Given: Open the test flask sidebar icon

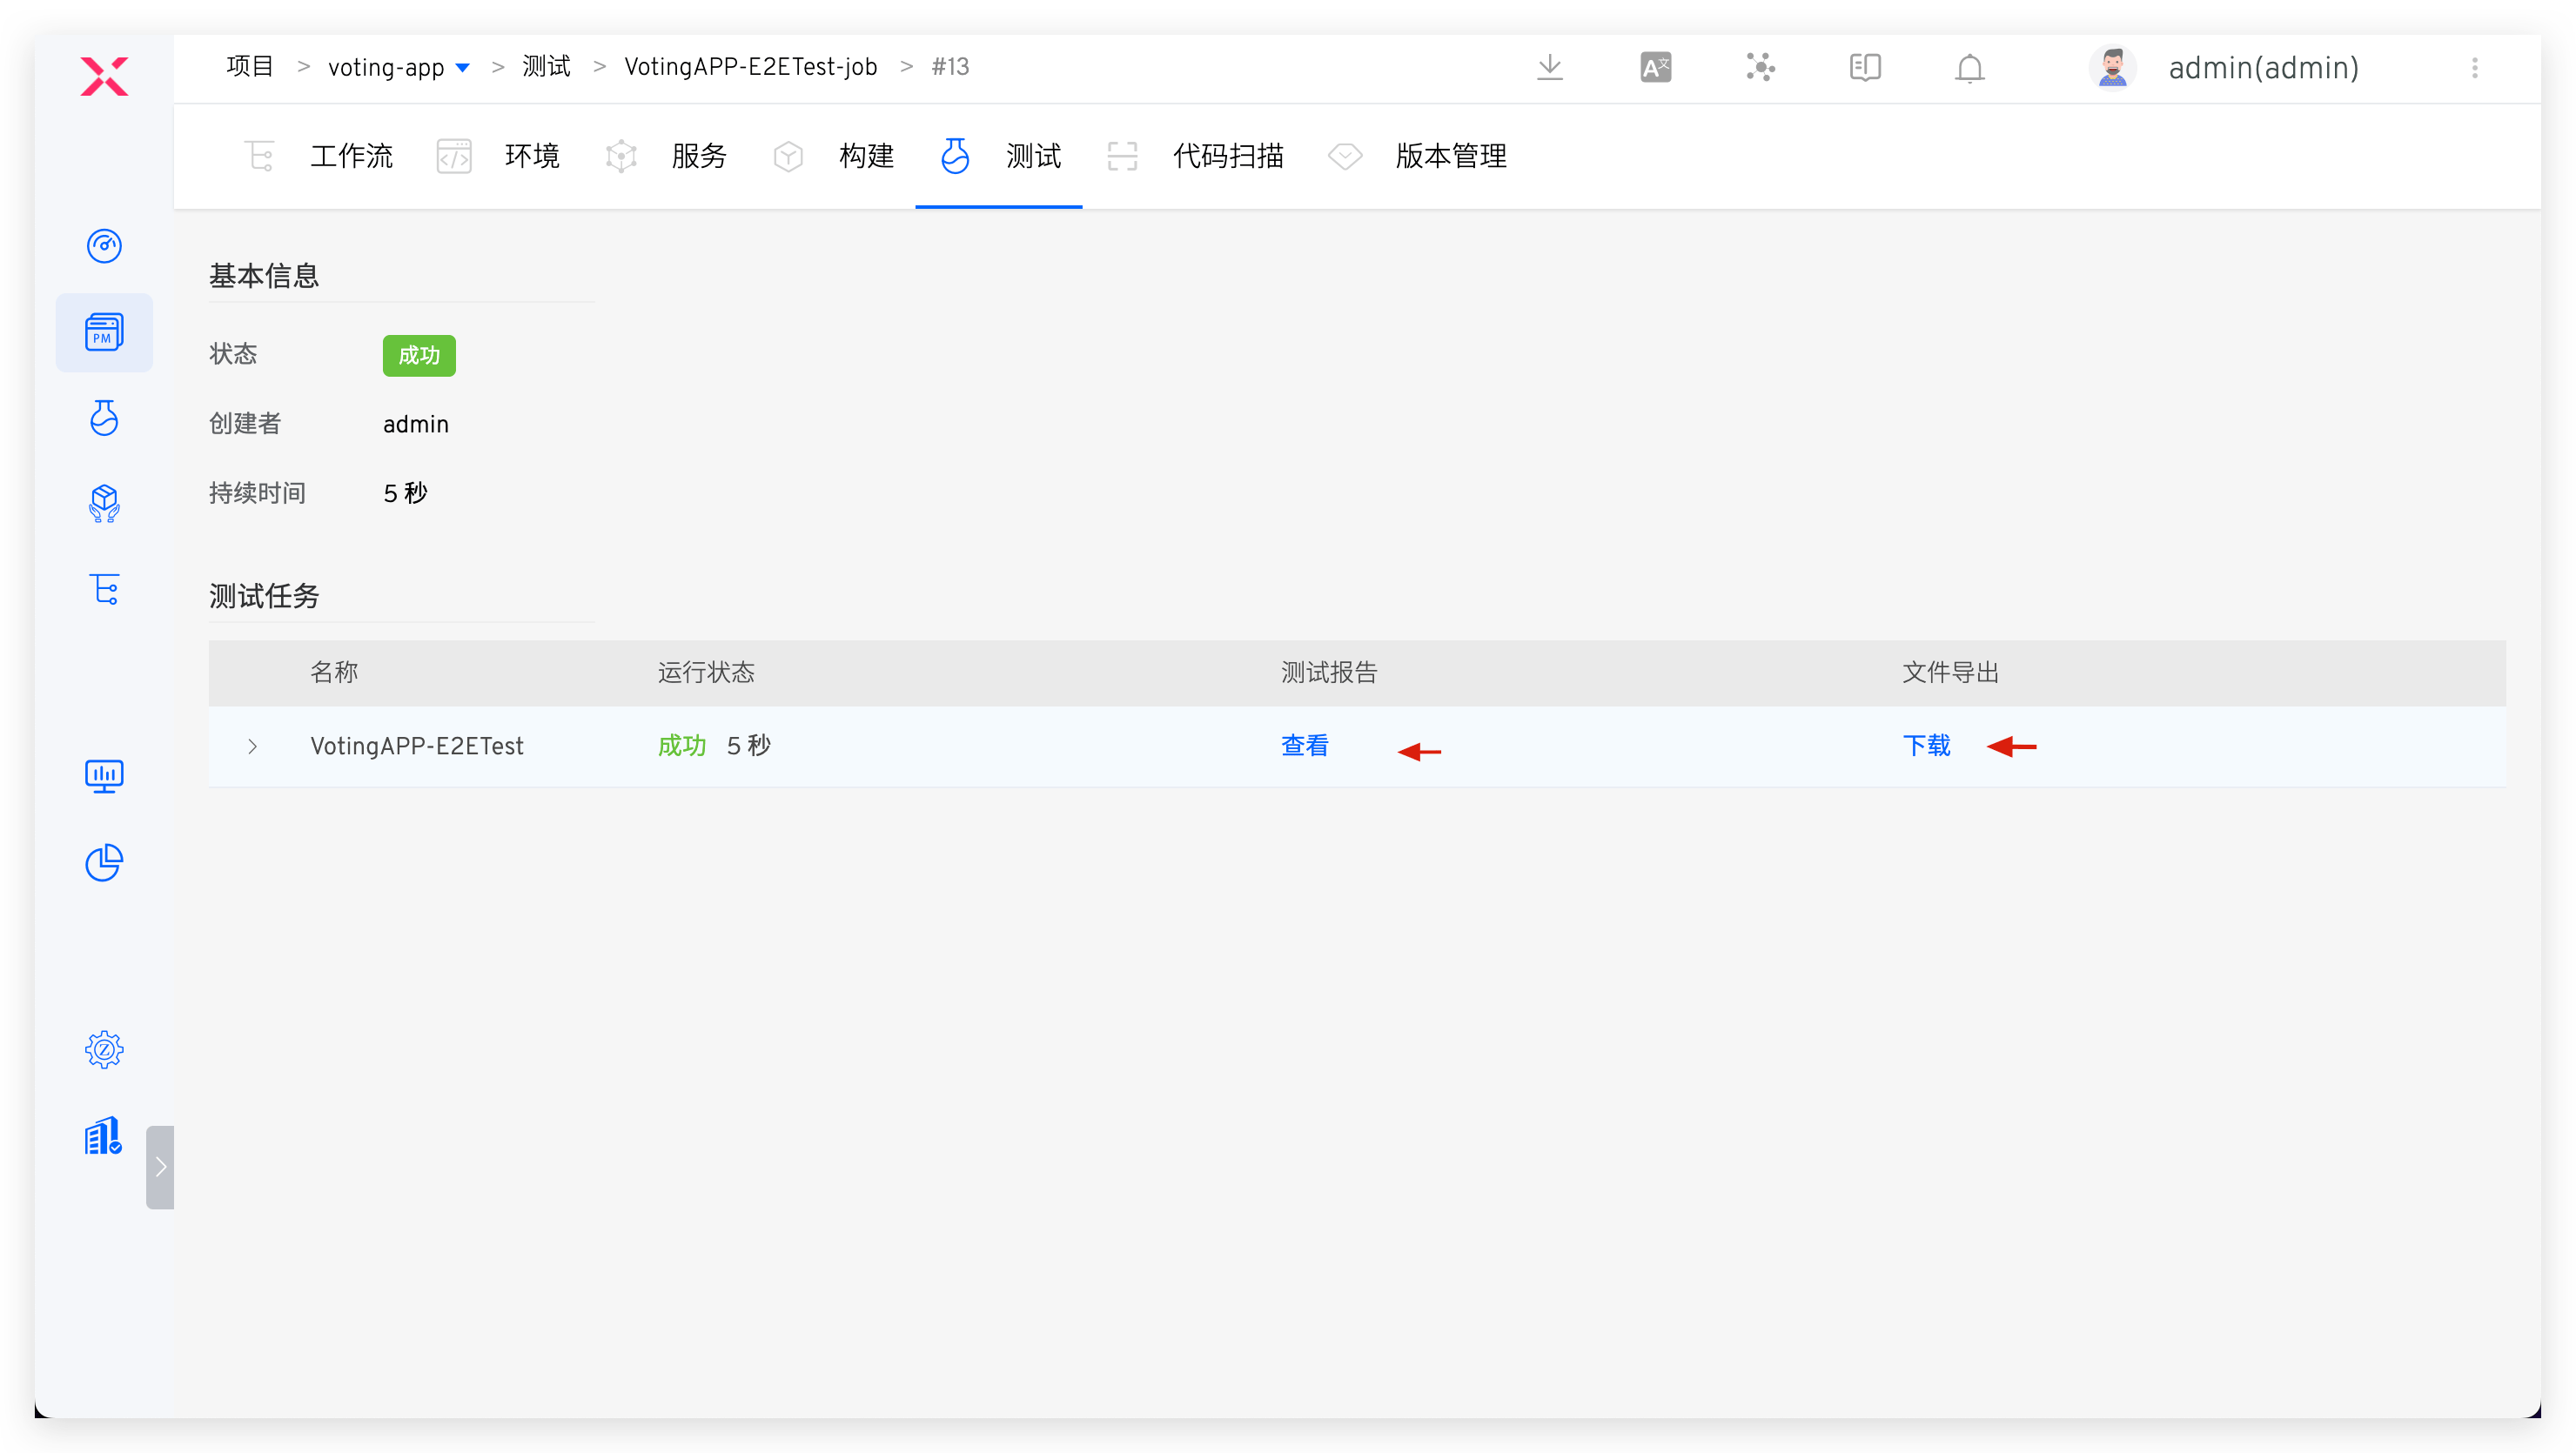Looking at the screenshot, I should [x=104, y=418].
